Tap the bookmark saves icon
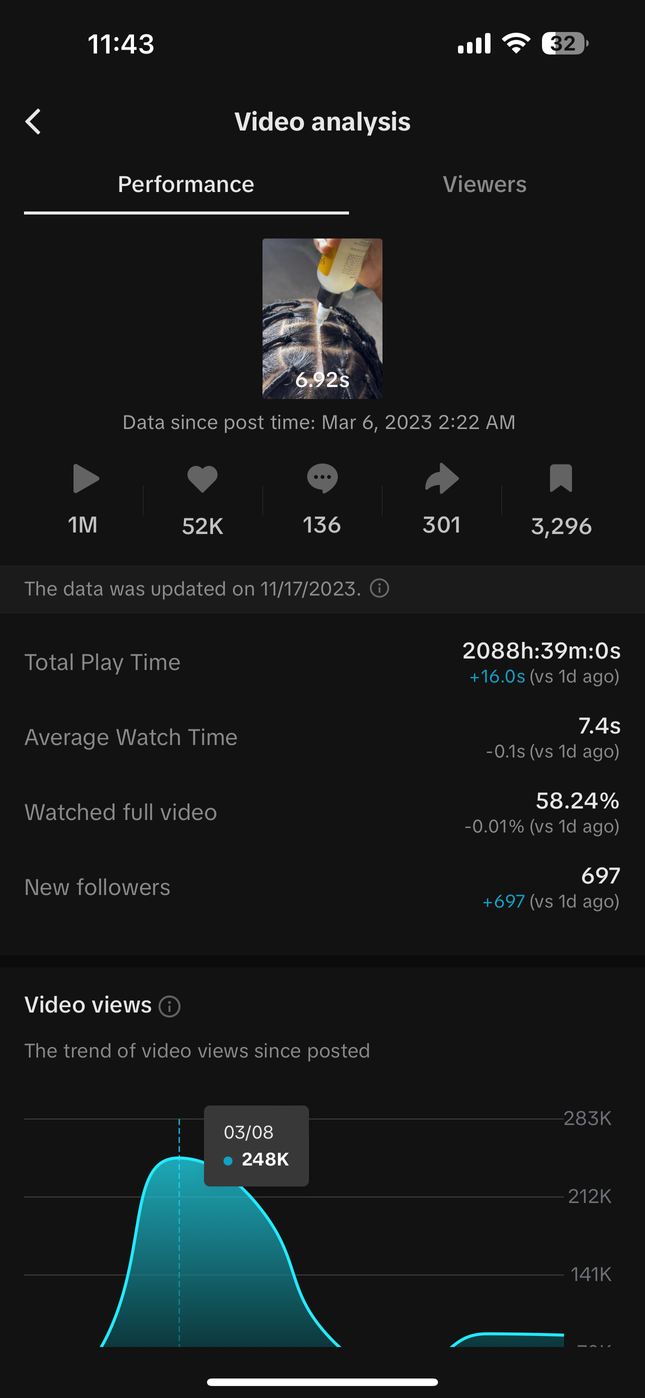Image resolution: width=645 pixels, height=1398 pixels. click(561, 480)
